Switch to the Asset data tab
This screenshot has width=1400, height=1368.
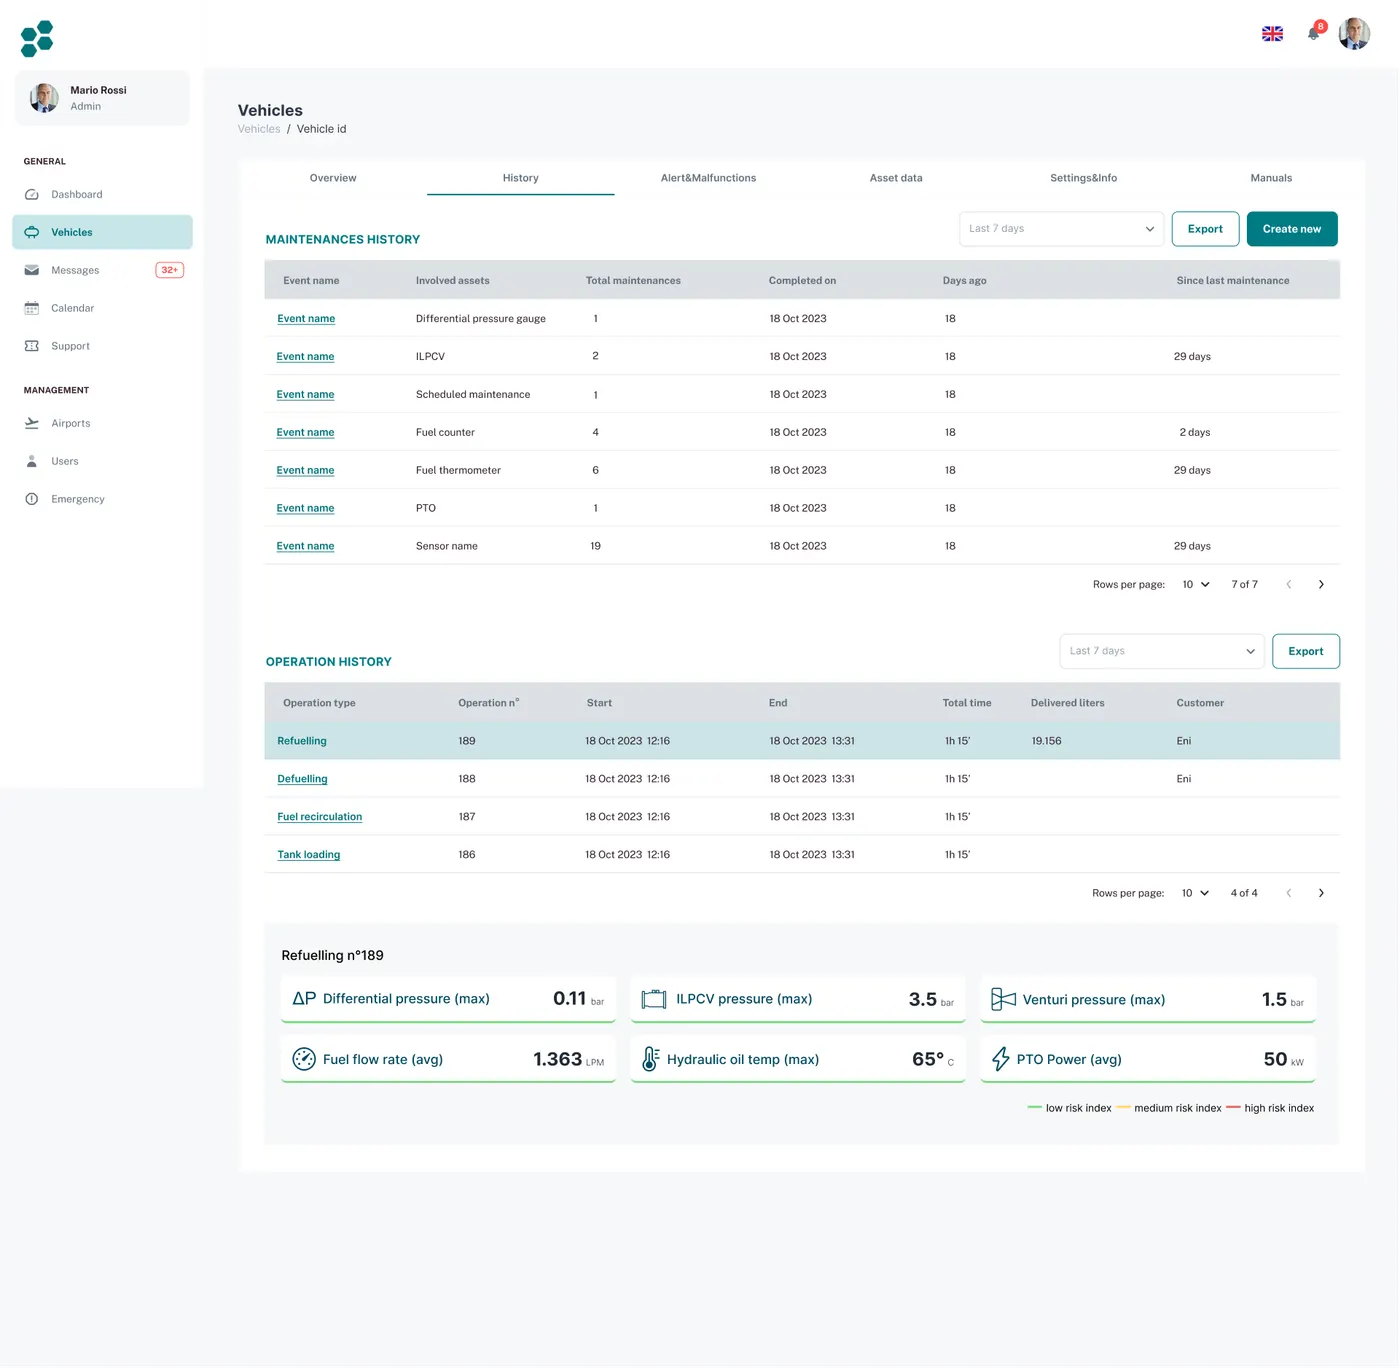(896, 178)
